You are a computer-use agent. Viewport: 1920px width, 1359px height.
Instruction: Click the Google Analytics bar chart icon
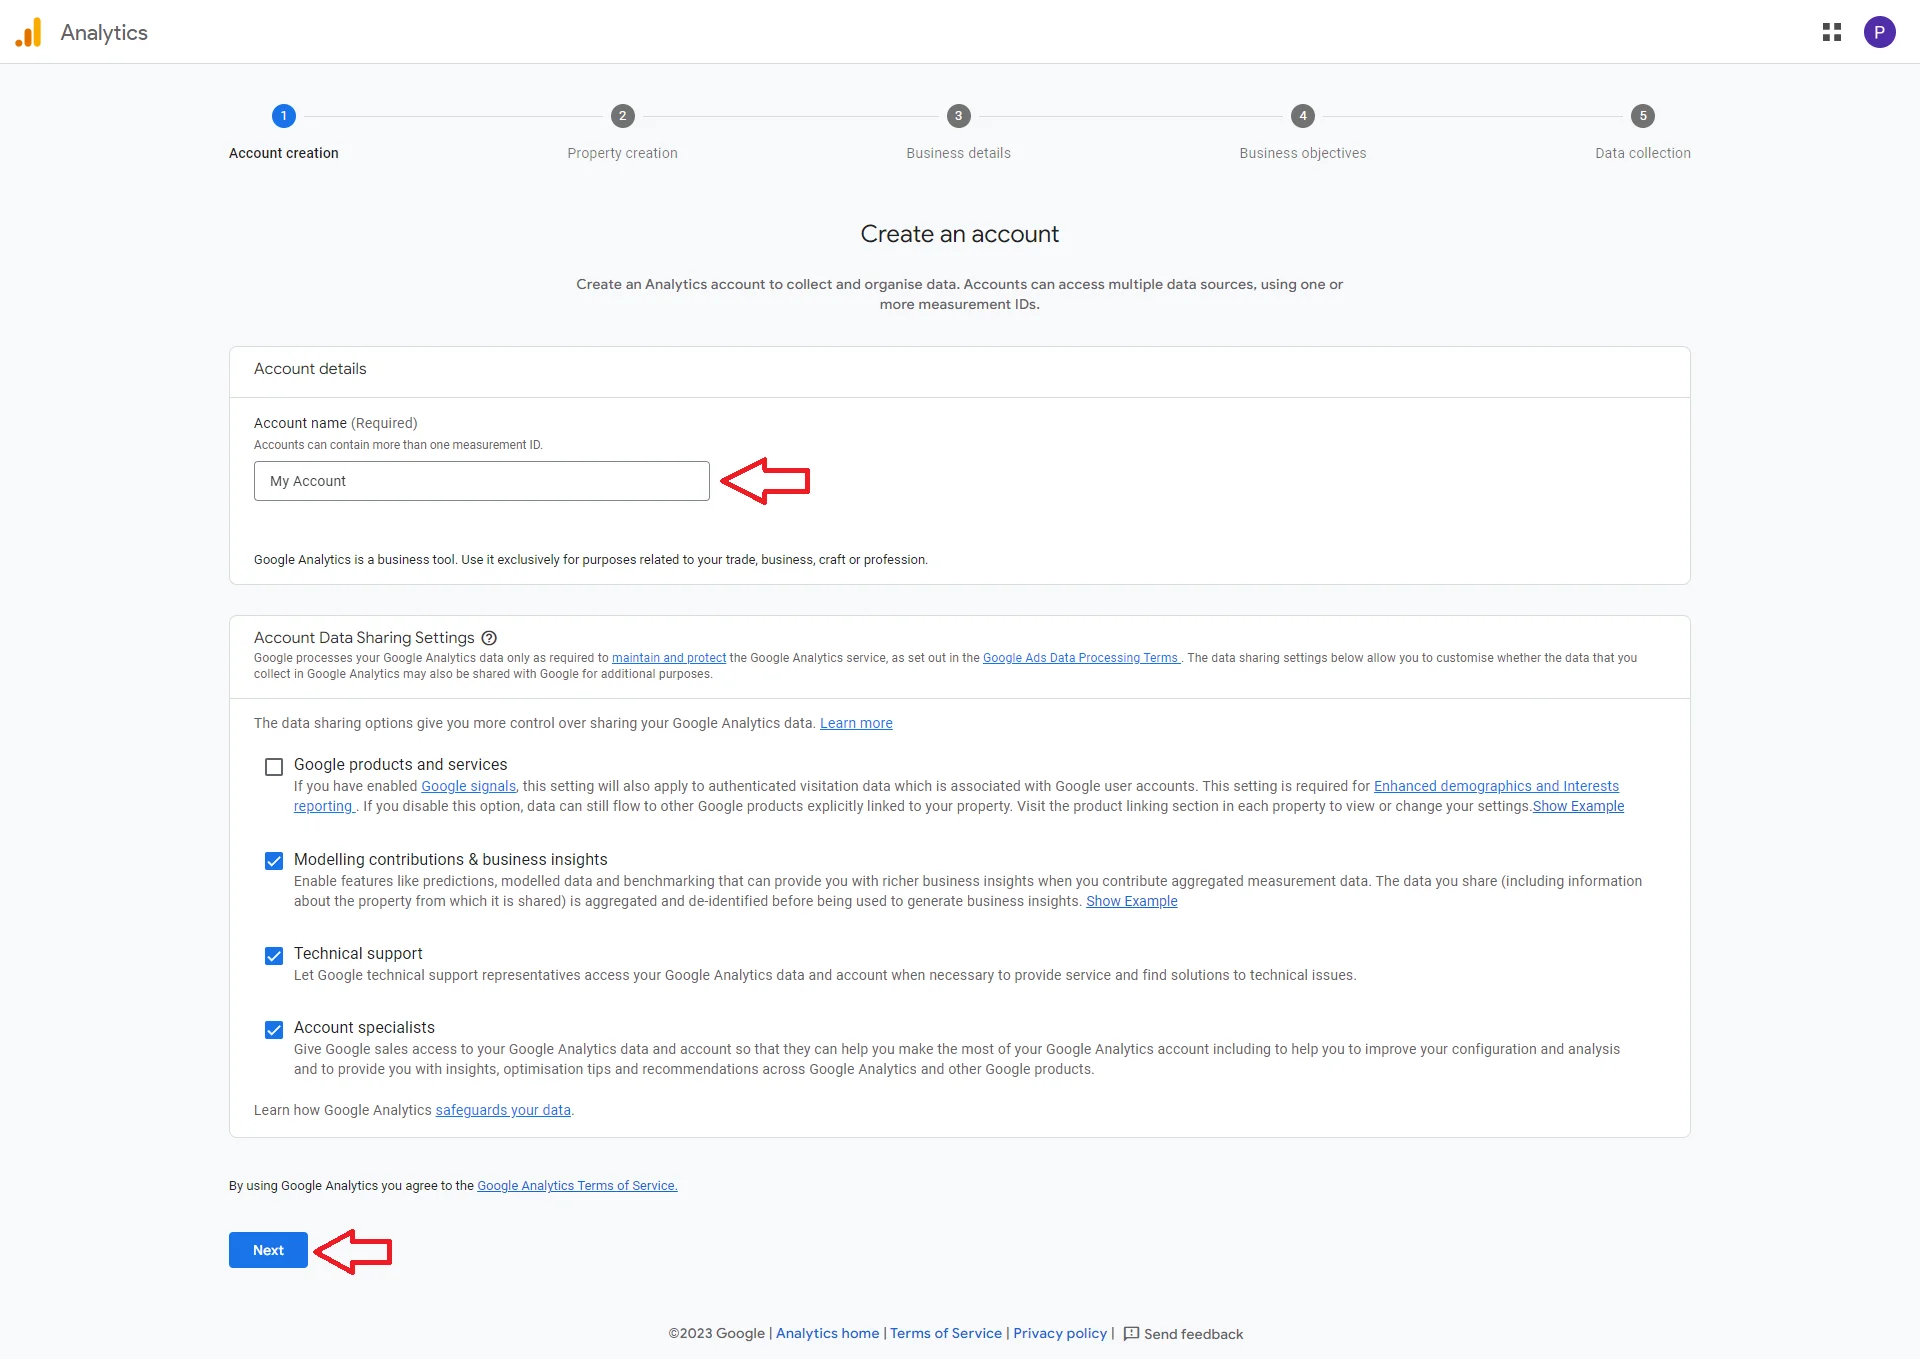click(28, 31)
